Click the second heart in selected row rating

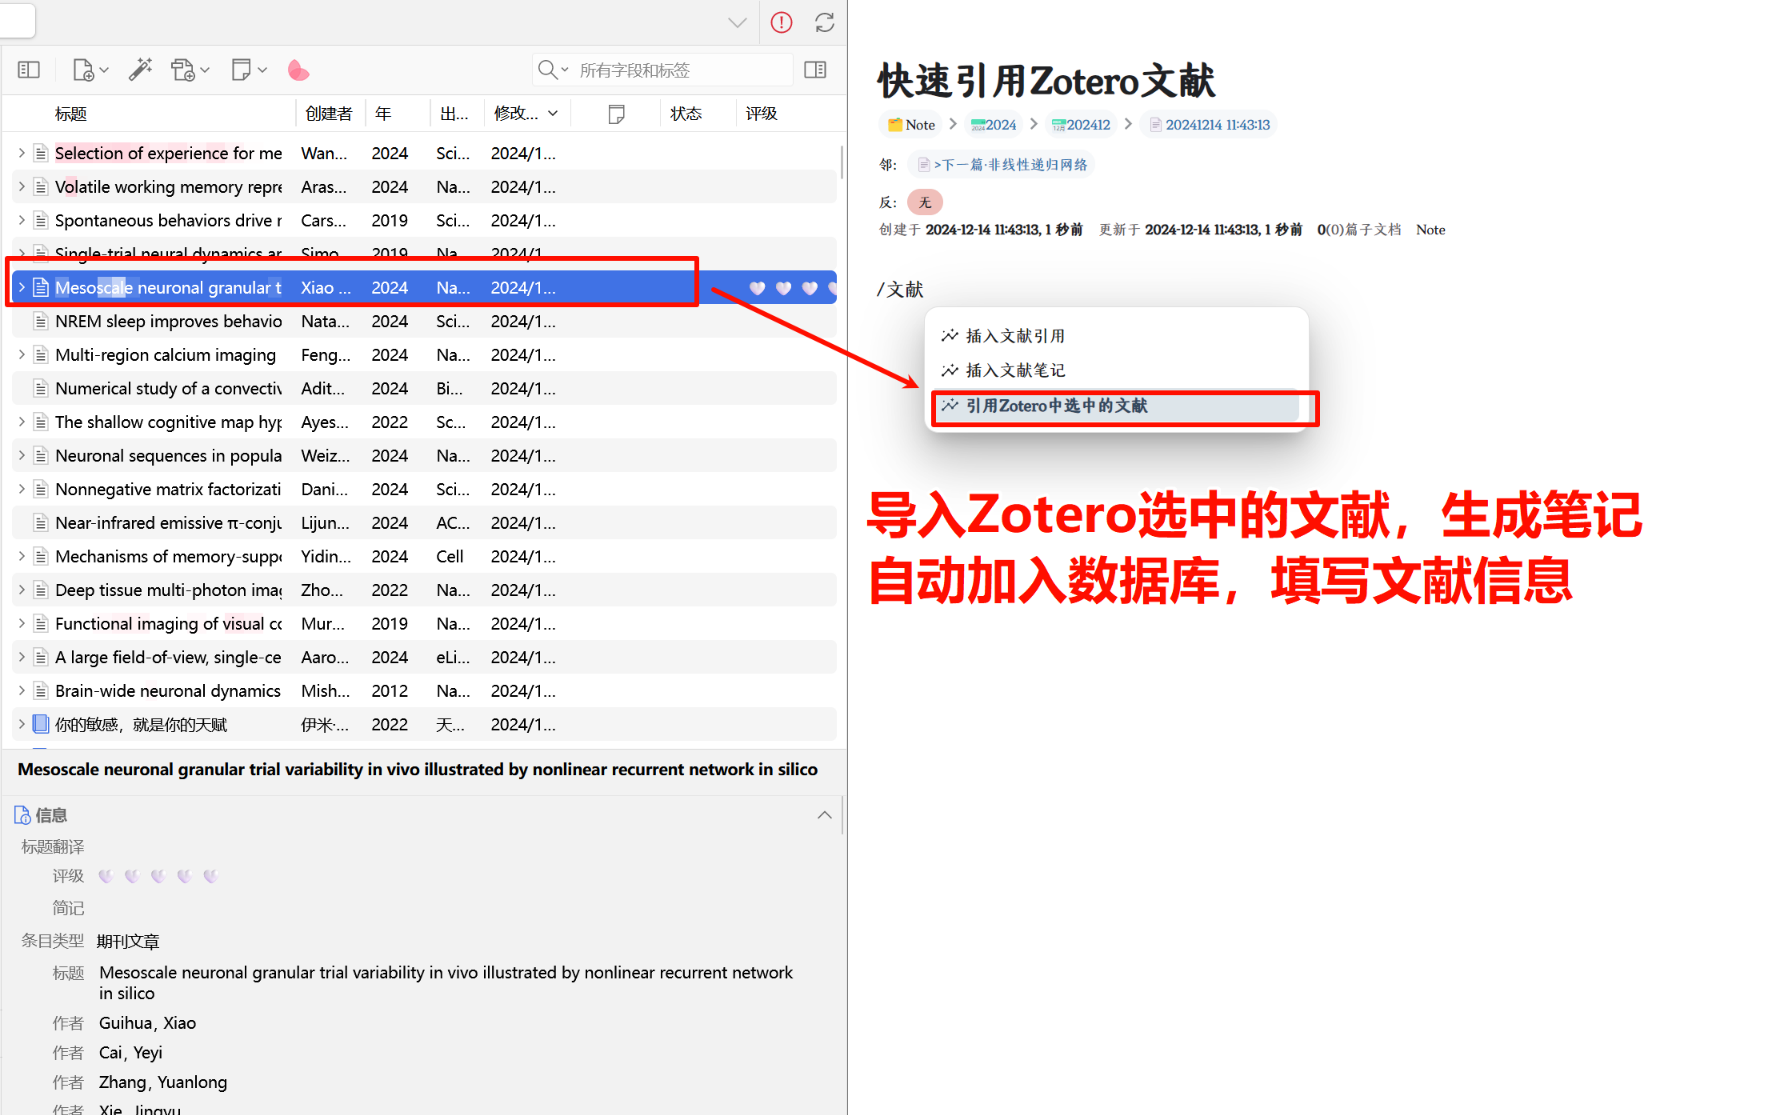tap(783, 288)
